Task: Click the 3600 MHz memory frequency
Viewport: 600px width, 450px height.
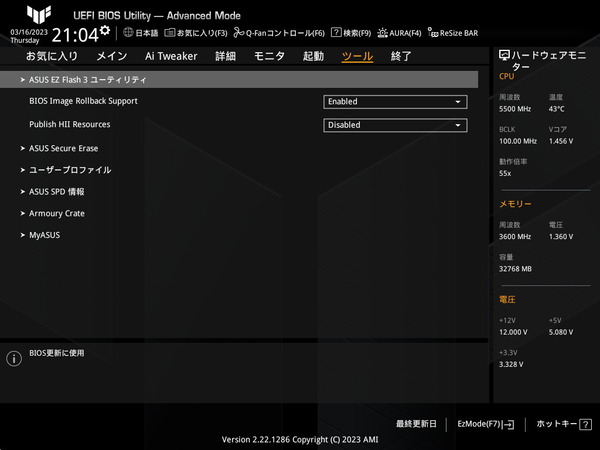Action: coord(515,236)
